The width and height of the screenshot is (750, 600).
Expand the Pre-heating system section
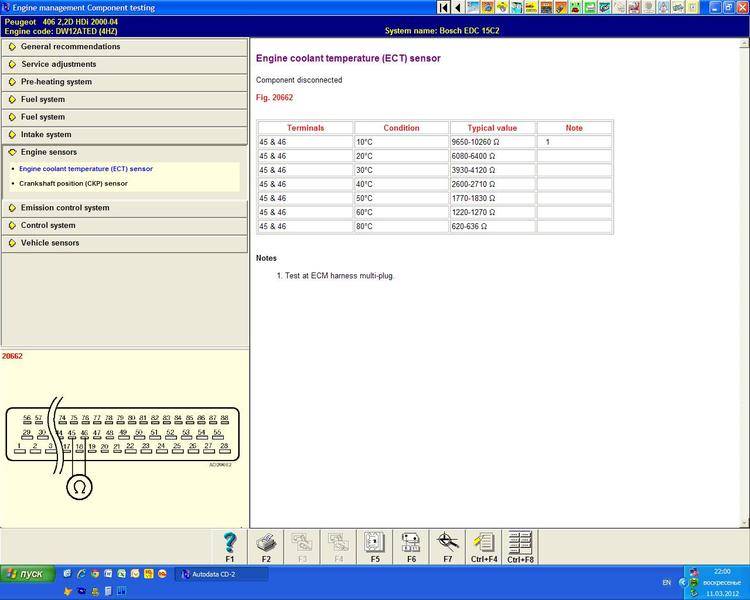pyautogui.click(x=56, y=82)
